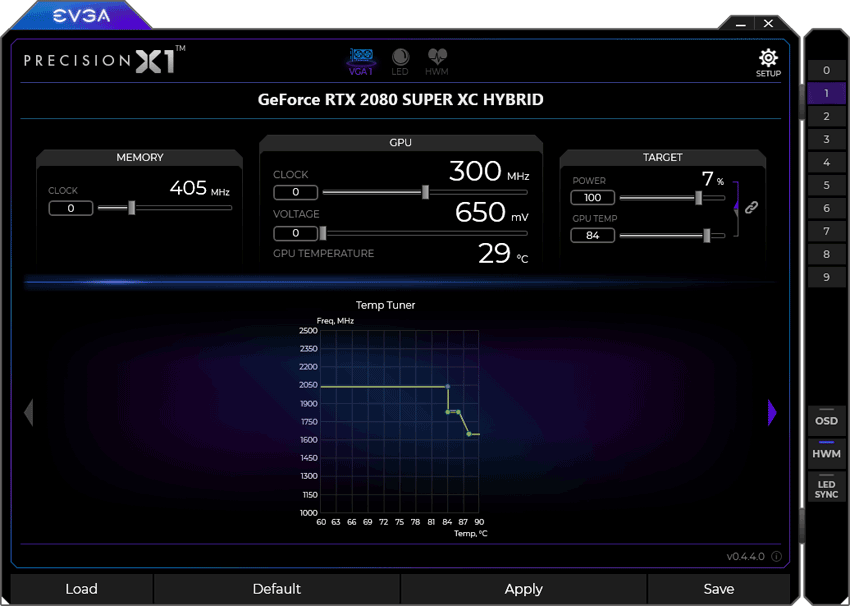Click the 650 mV voltage reading
The height and width of the screenshot is (606, 850).
point(492,212)
